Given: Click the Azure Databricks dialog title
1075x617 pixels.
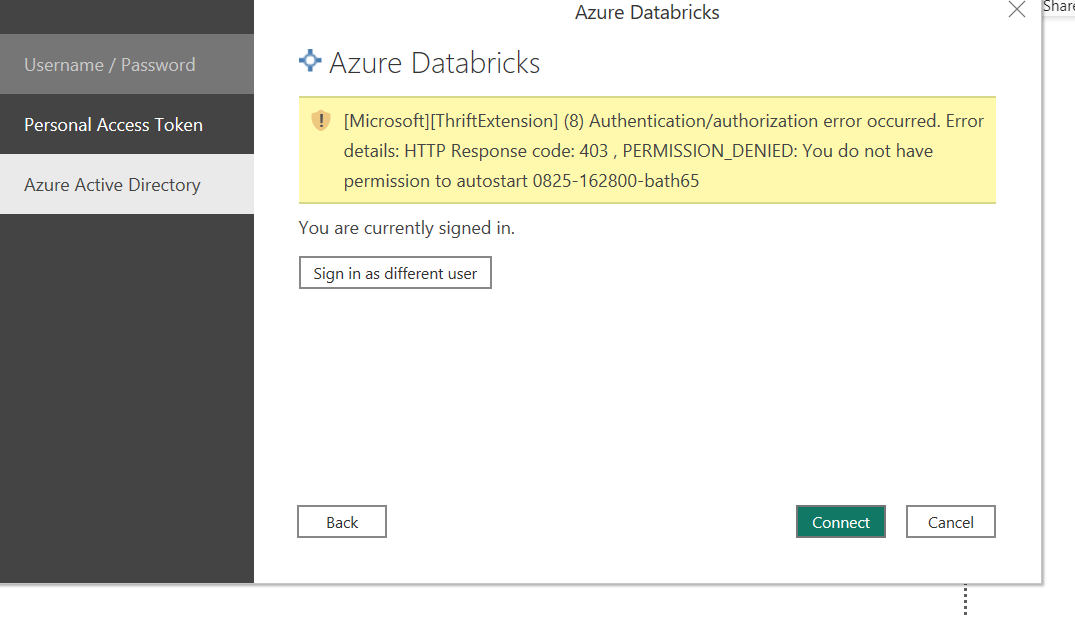Looking at the screenshot, I should coord(647,12).
